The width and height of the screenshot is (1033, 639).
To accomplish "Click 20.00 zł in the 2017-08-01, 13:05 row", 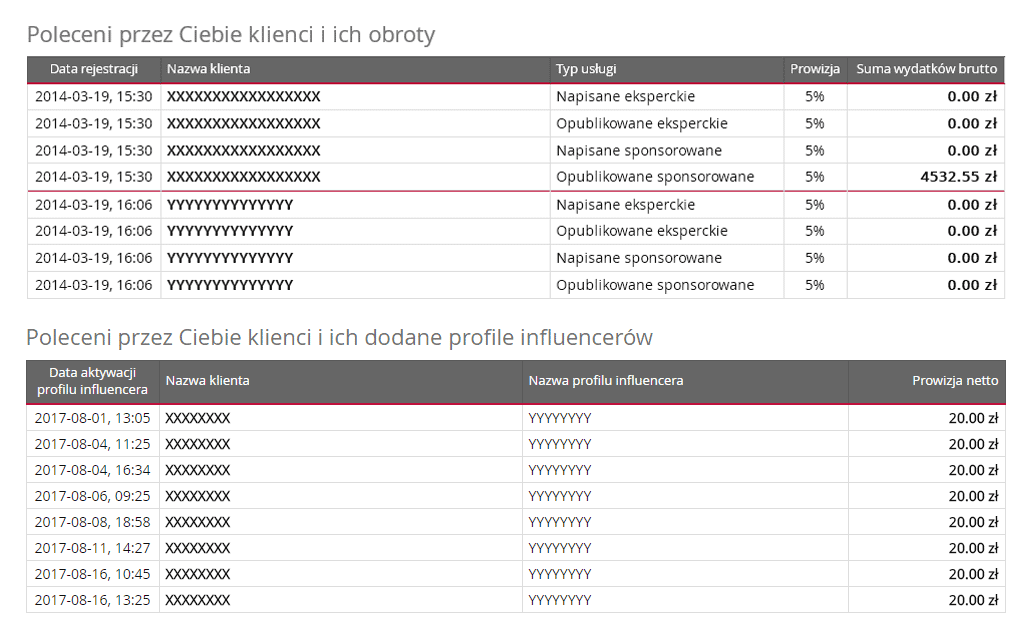I will [x=974, y=418].
